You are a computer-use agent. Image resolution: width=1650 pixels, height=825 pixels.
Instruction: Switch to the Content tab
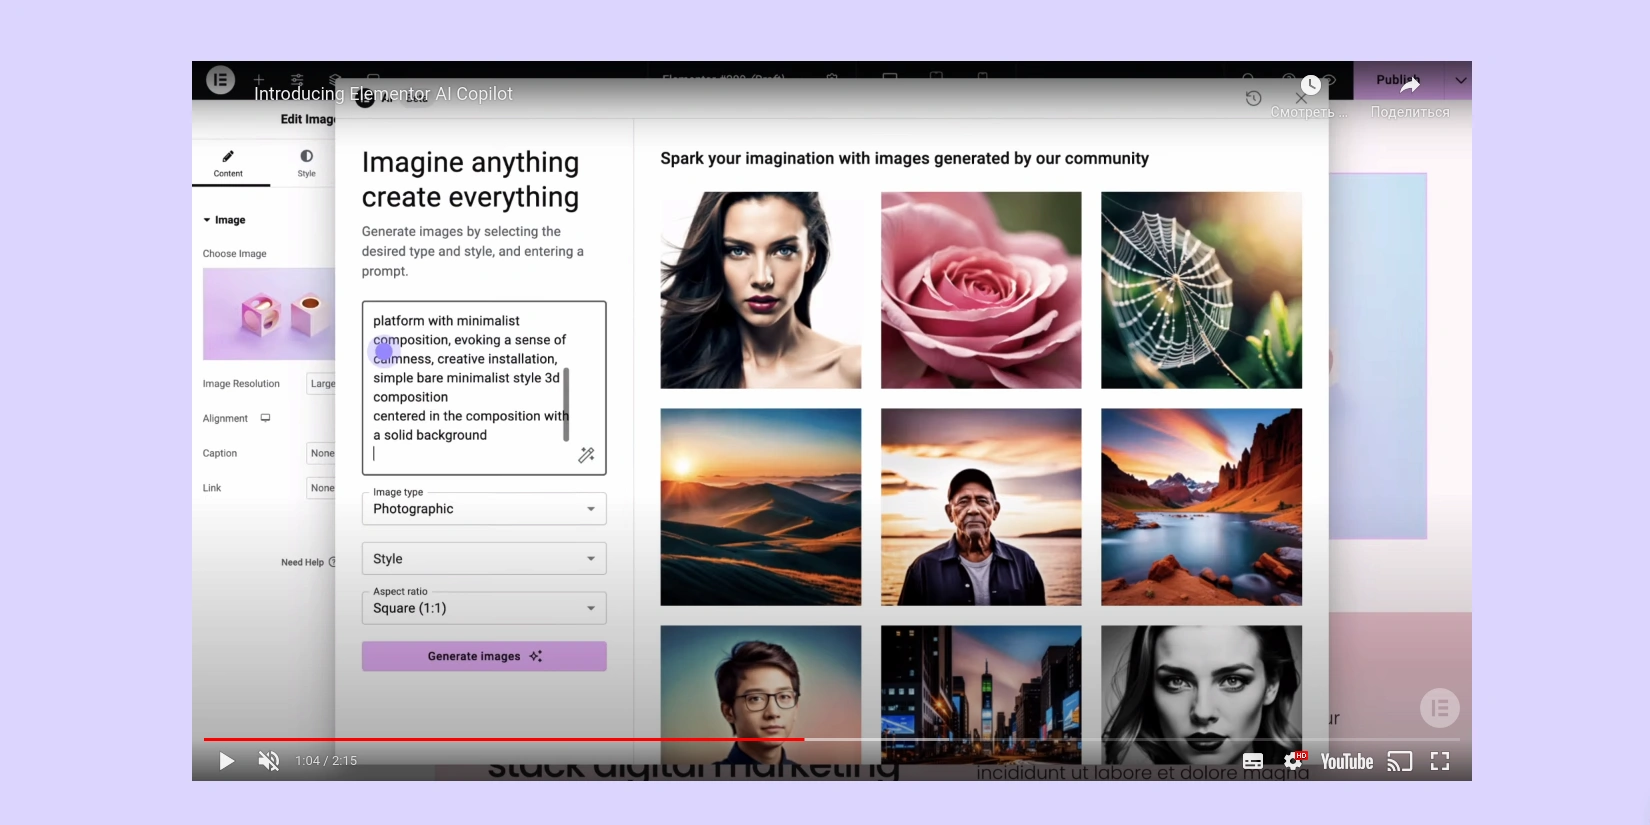(x=228, y=164)
